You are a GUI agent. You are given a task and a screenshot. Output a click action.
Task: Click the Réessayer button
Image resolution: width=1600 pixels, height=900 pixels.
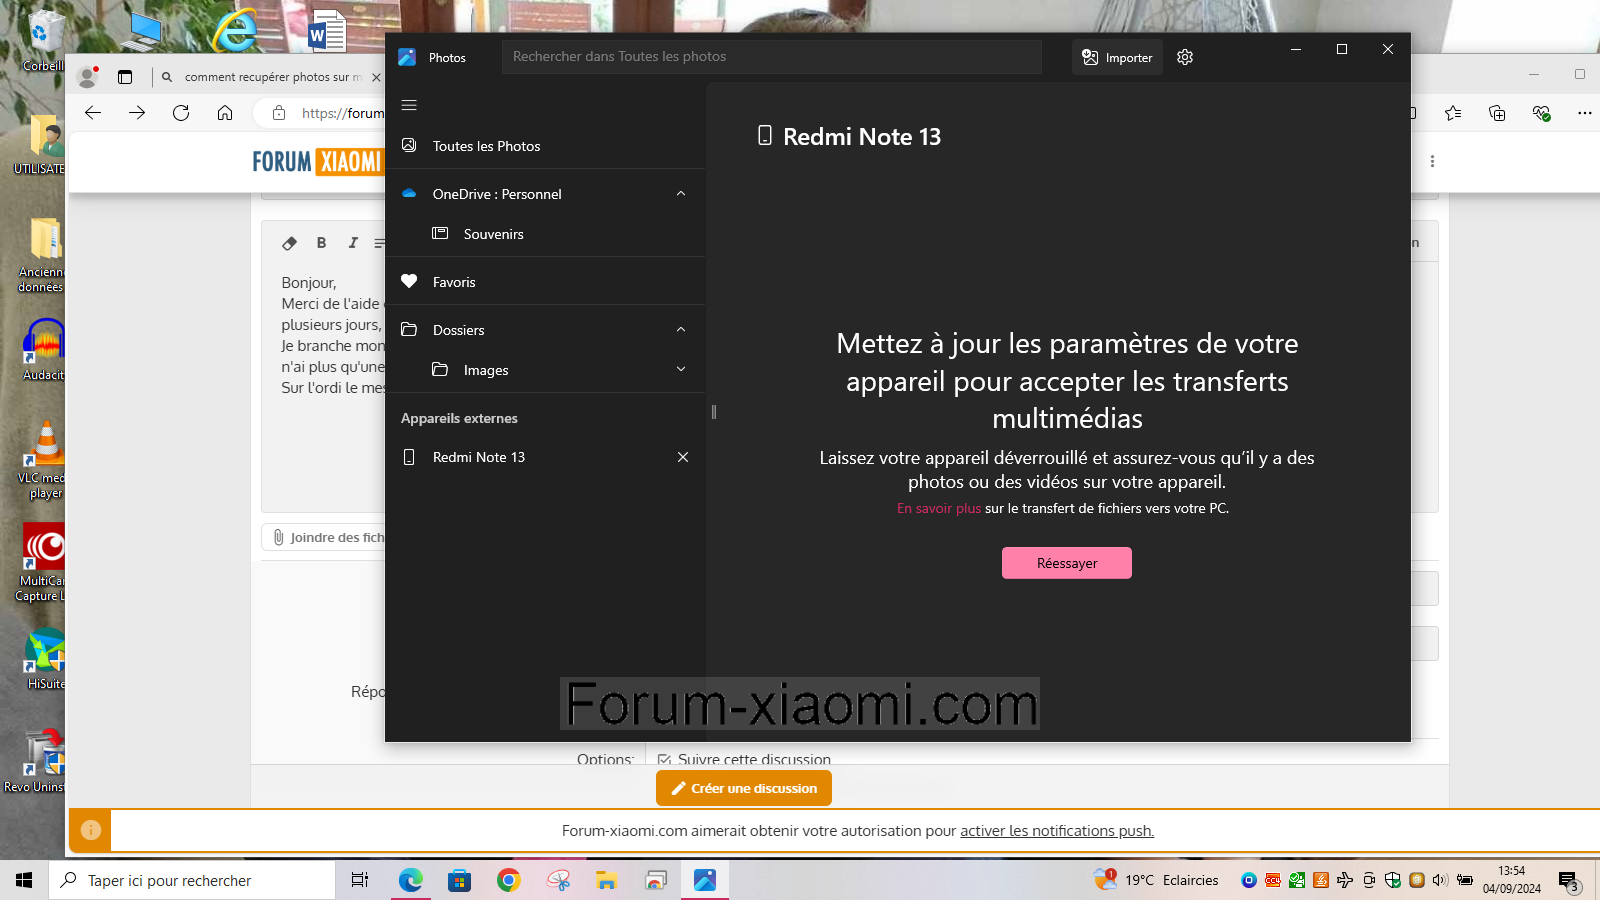(x=1067, y=563)
